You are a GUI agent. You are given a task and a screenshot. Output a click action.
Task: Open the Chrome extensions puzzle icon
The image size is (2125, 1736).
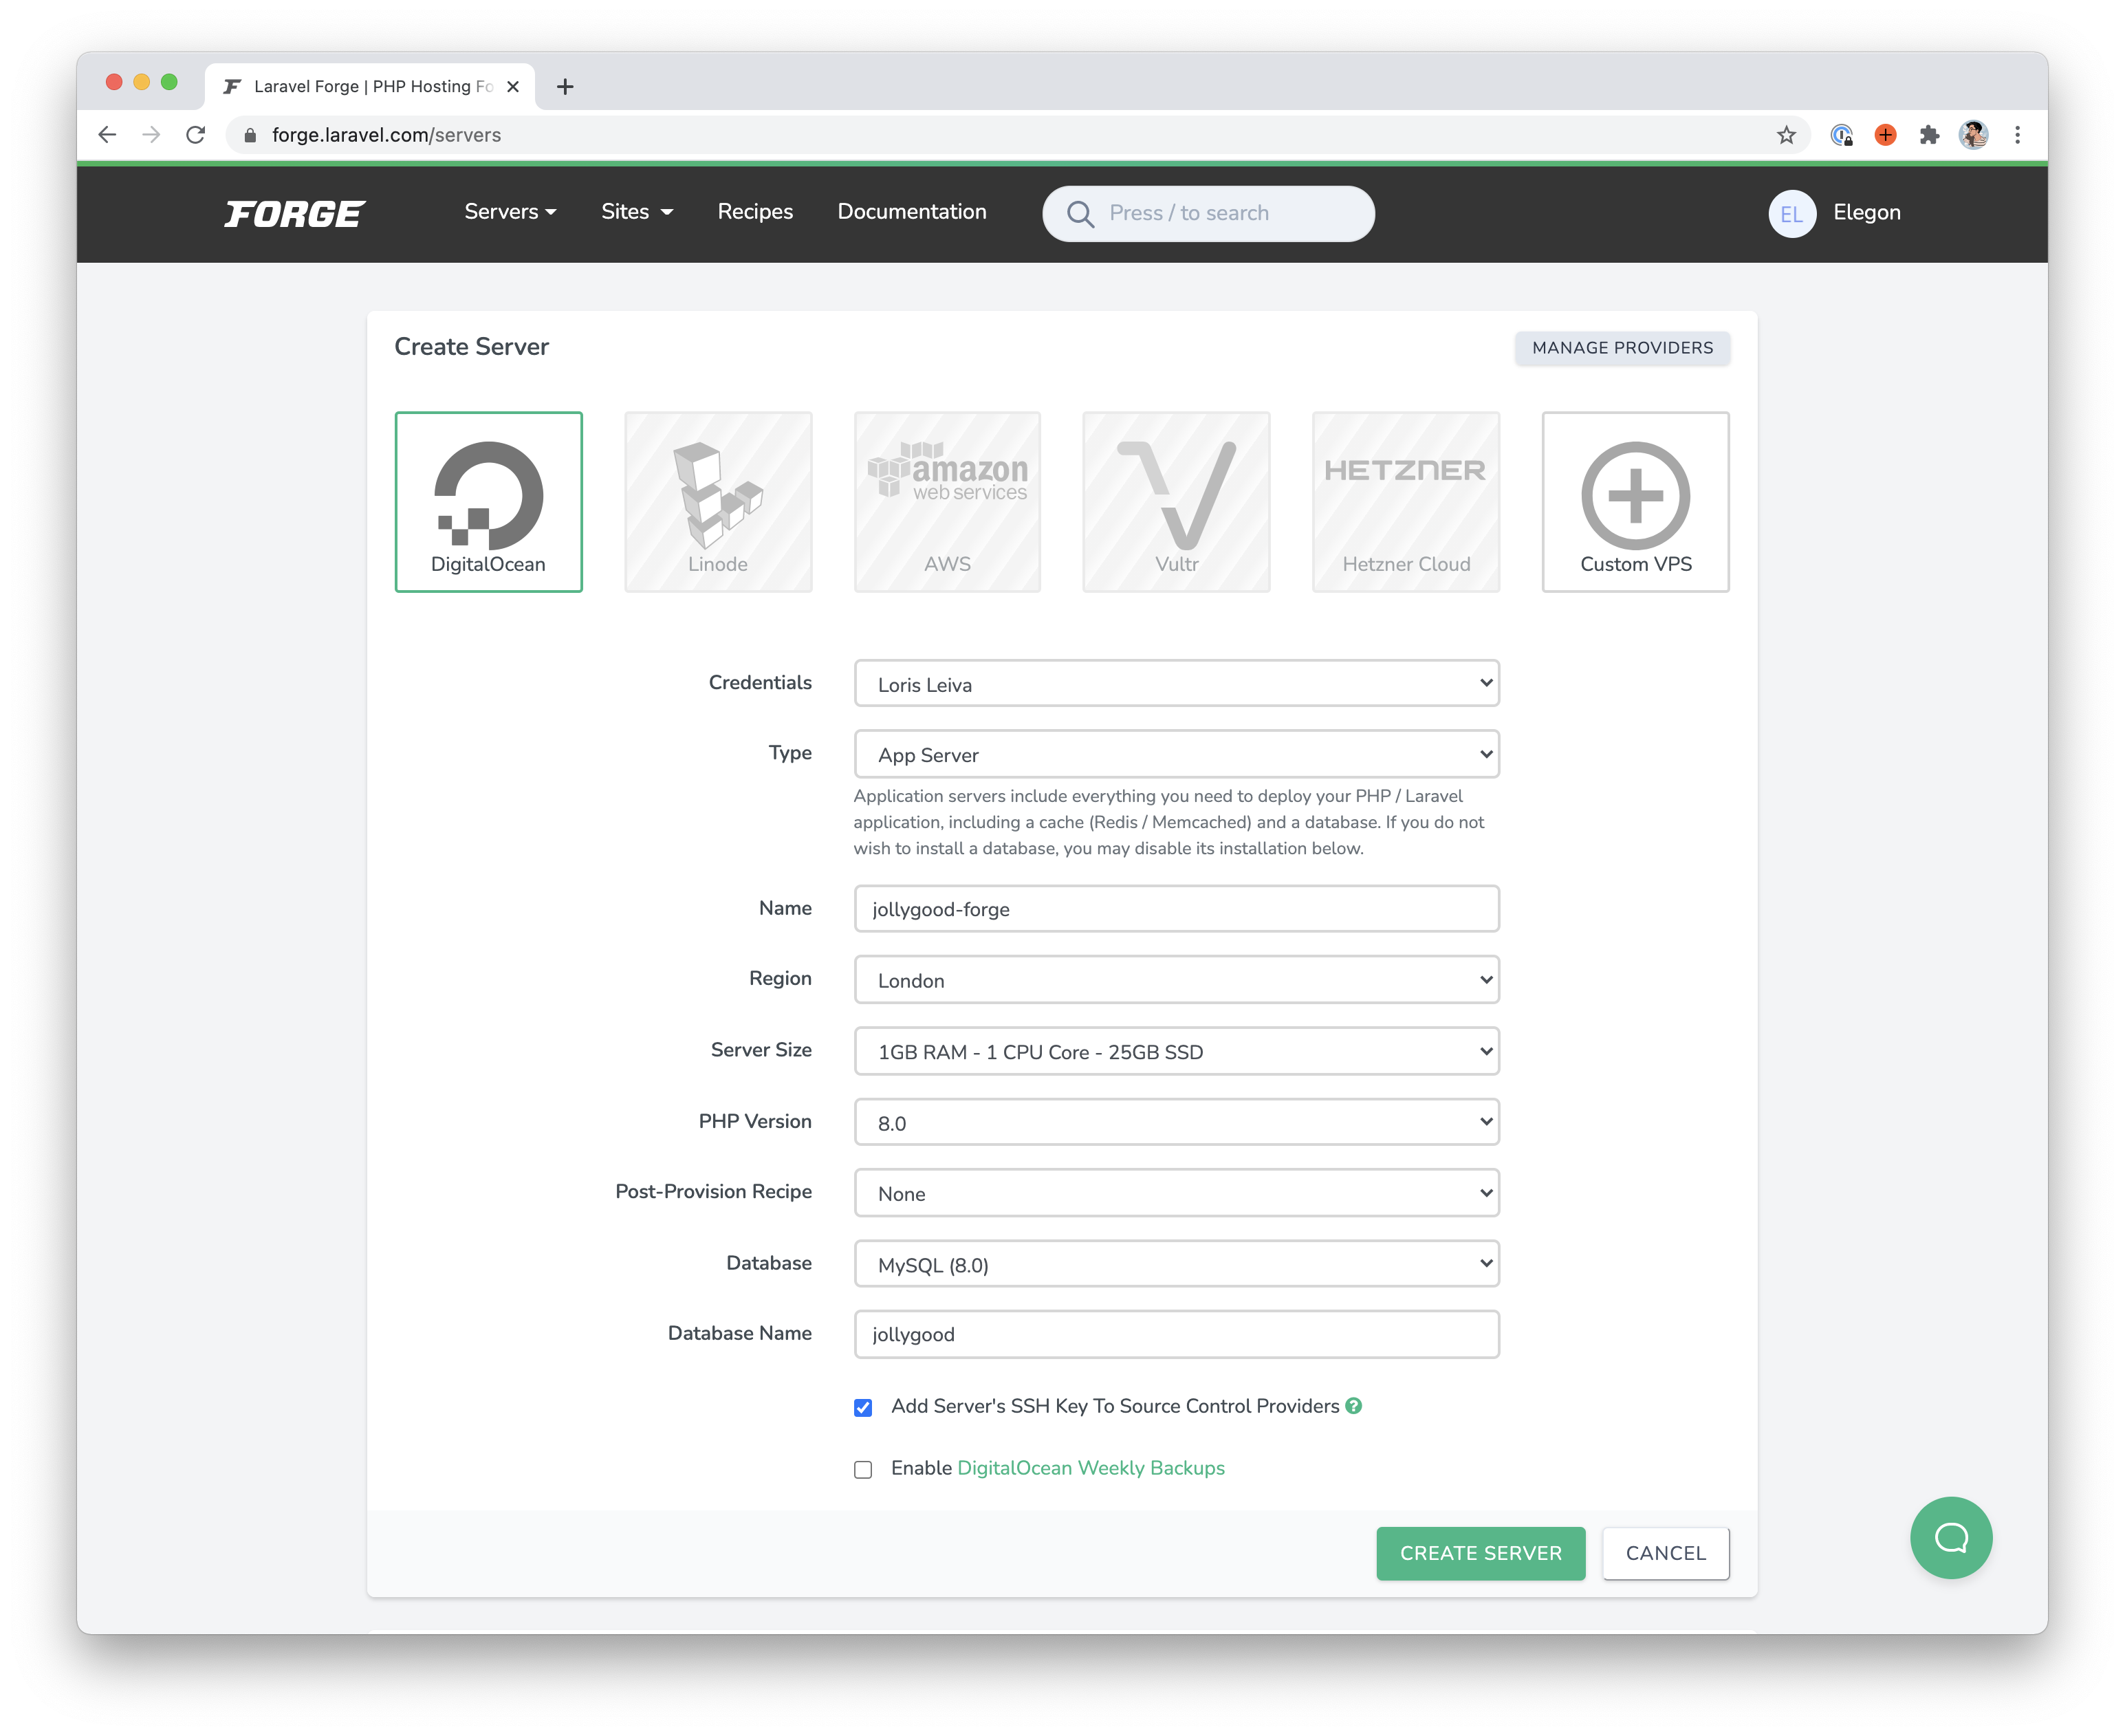[1929, 135]
